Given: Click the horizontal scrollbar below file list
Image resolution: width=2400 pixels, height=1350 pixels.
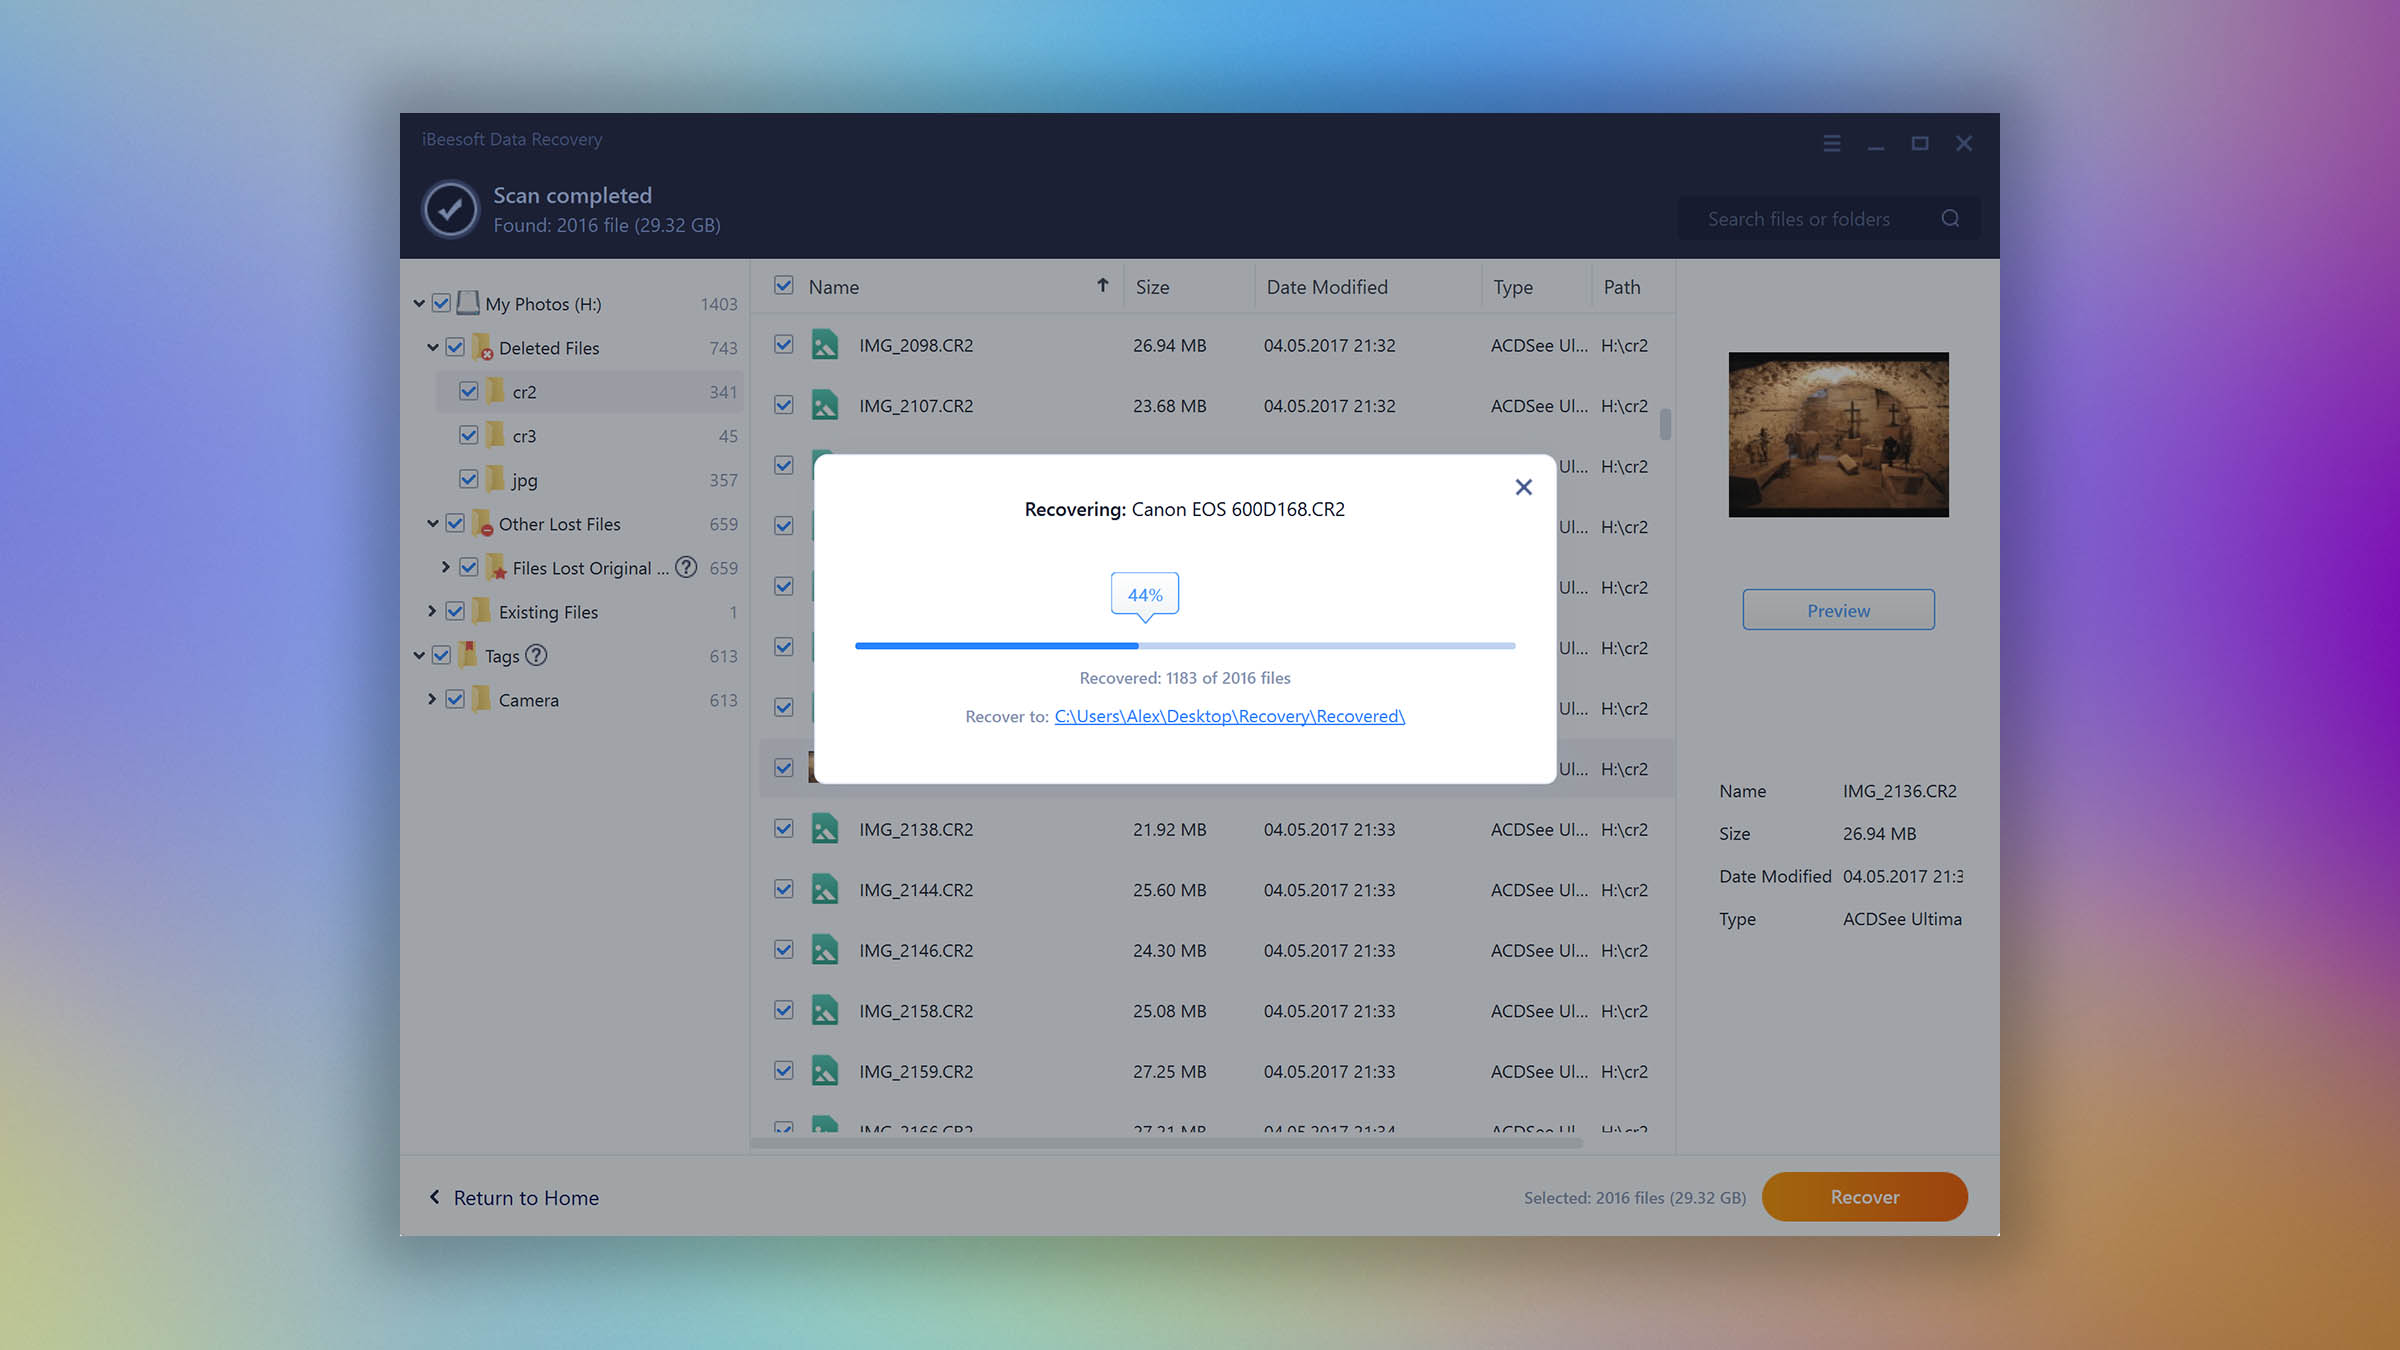Looking at the screenshot, I should coord(1166,1143).
